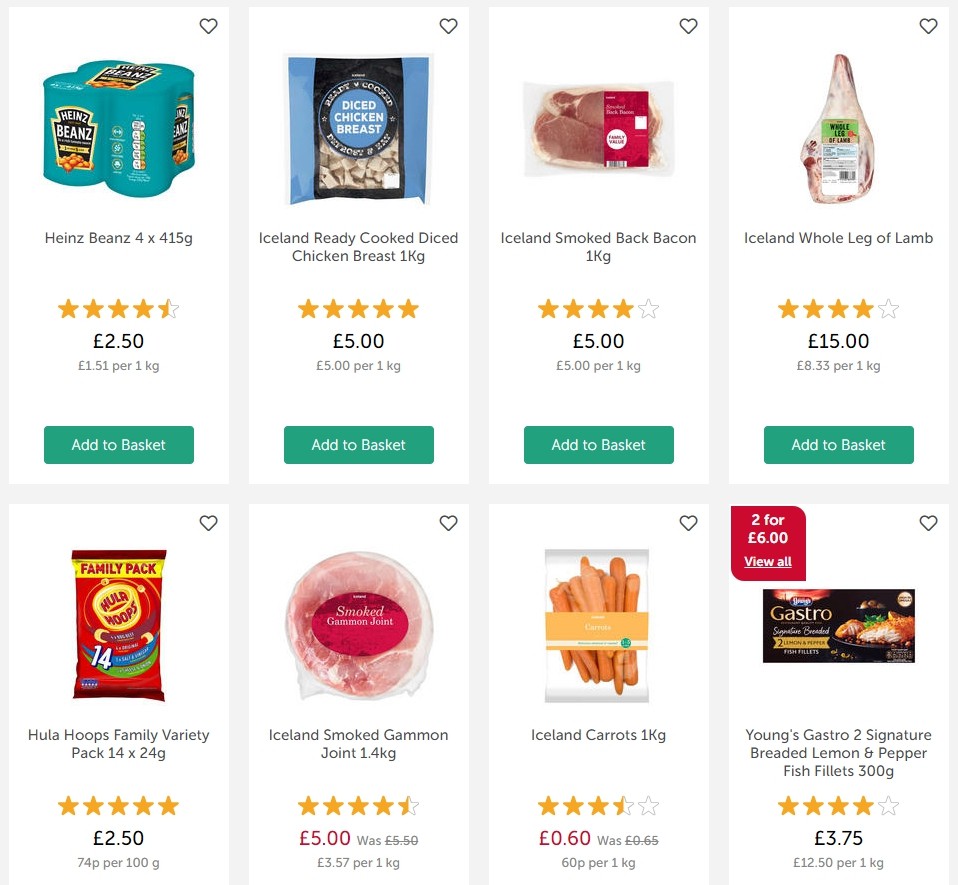Click the heart icon on Young's Gastro fillets

tap(928, 523)
